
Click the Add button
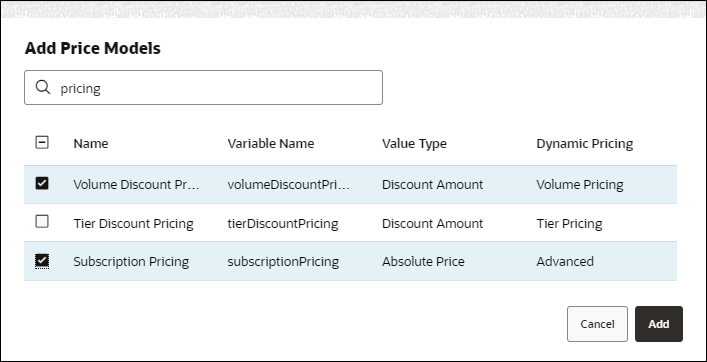pyautogui.click(x=659, y=324)
